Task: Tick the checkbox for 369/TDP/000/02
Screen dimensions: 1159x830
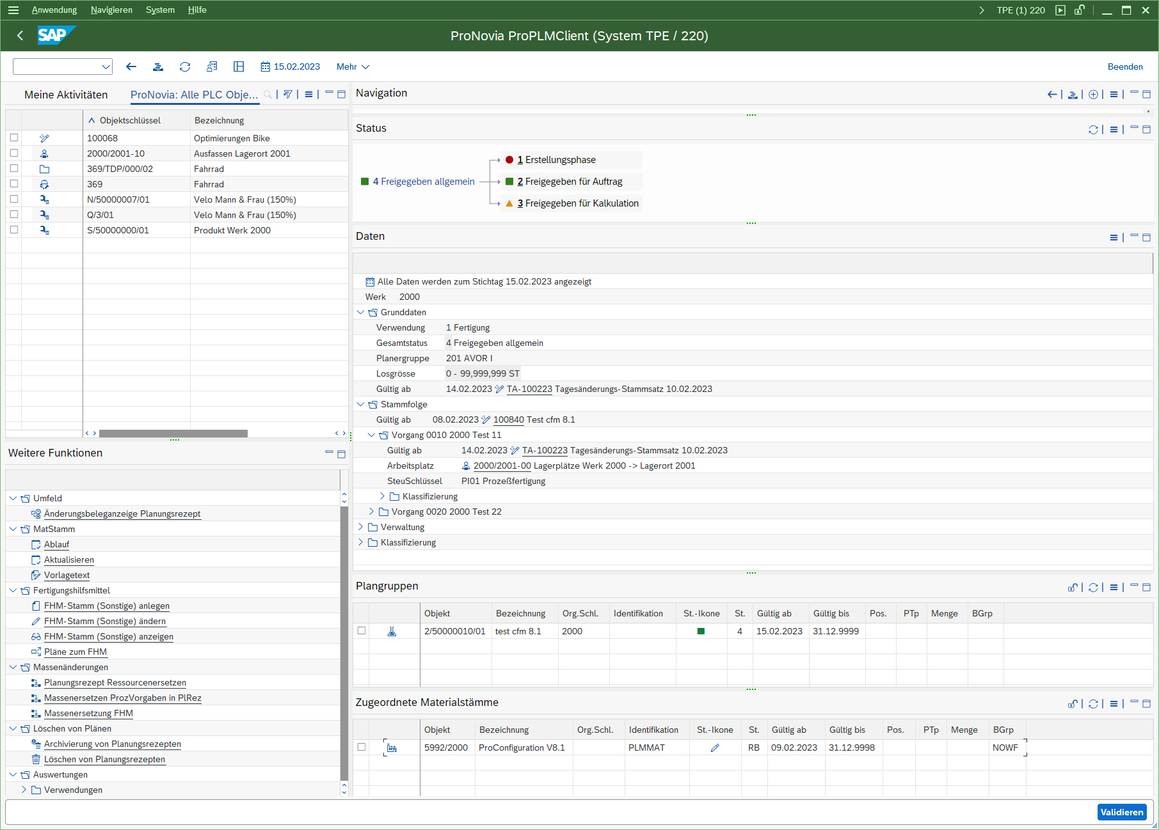Action: [14, 169]
